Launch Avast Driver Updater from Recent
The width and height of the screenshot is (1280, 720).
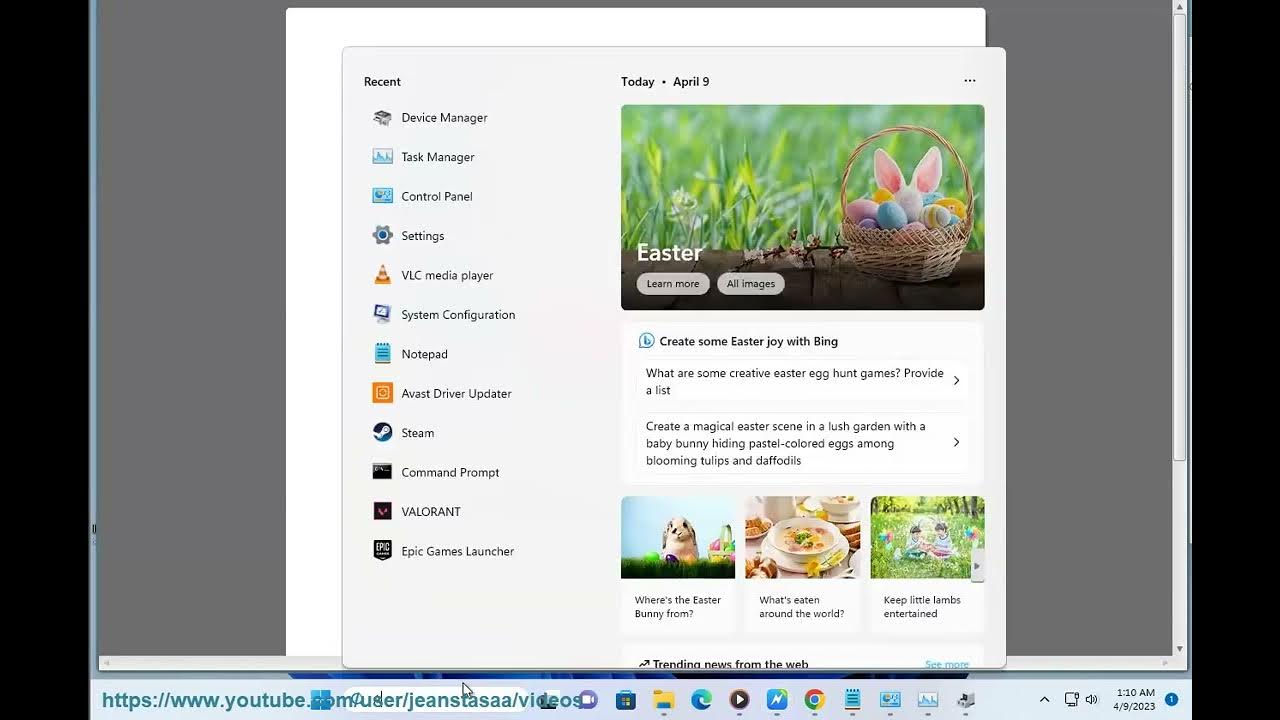(442, 393)
